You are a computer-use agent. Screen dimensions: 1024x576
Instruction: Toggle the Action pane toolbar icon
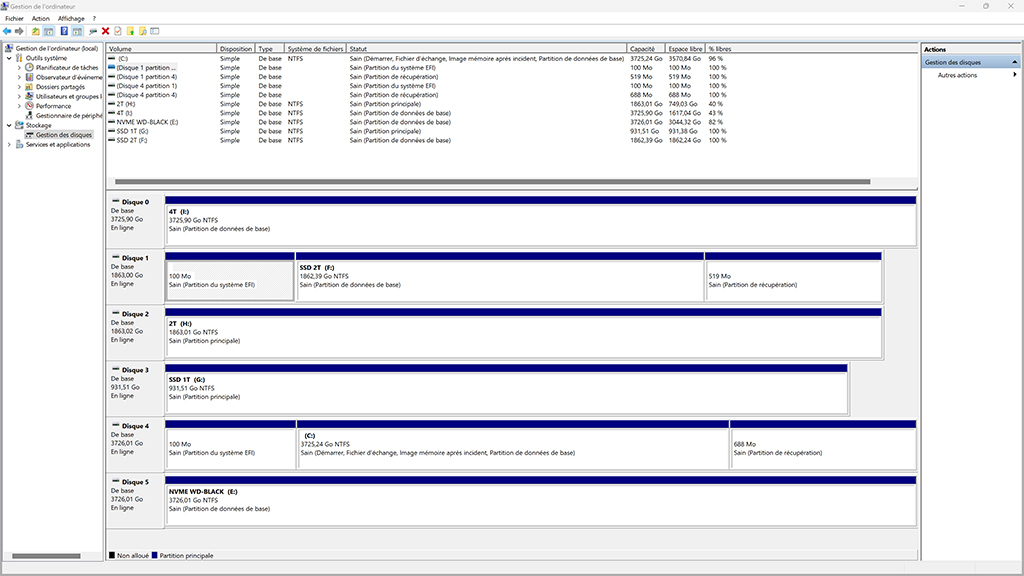pyautogui.click(x=77, y=31)
